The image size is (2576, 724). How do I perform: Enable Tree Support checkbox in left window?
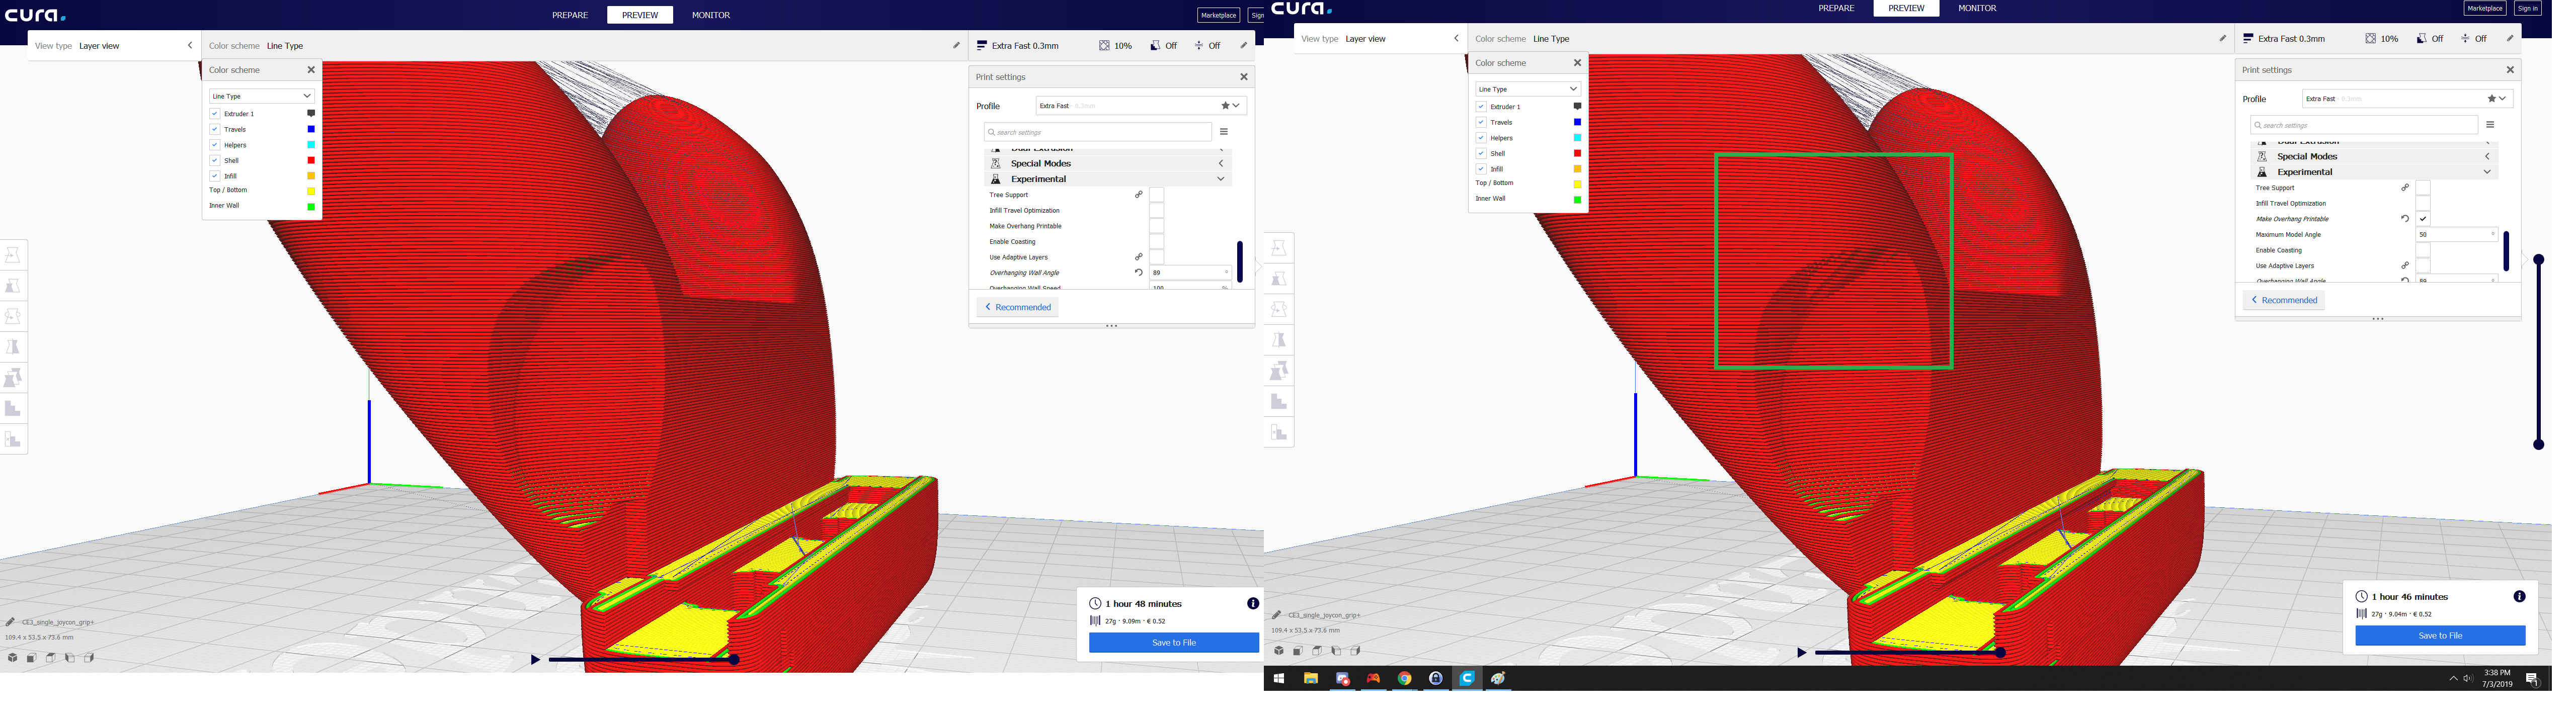(1156, 195)
